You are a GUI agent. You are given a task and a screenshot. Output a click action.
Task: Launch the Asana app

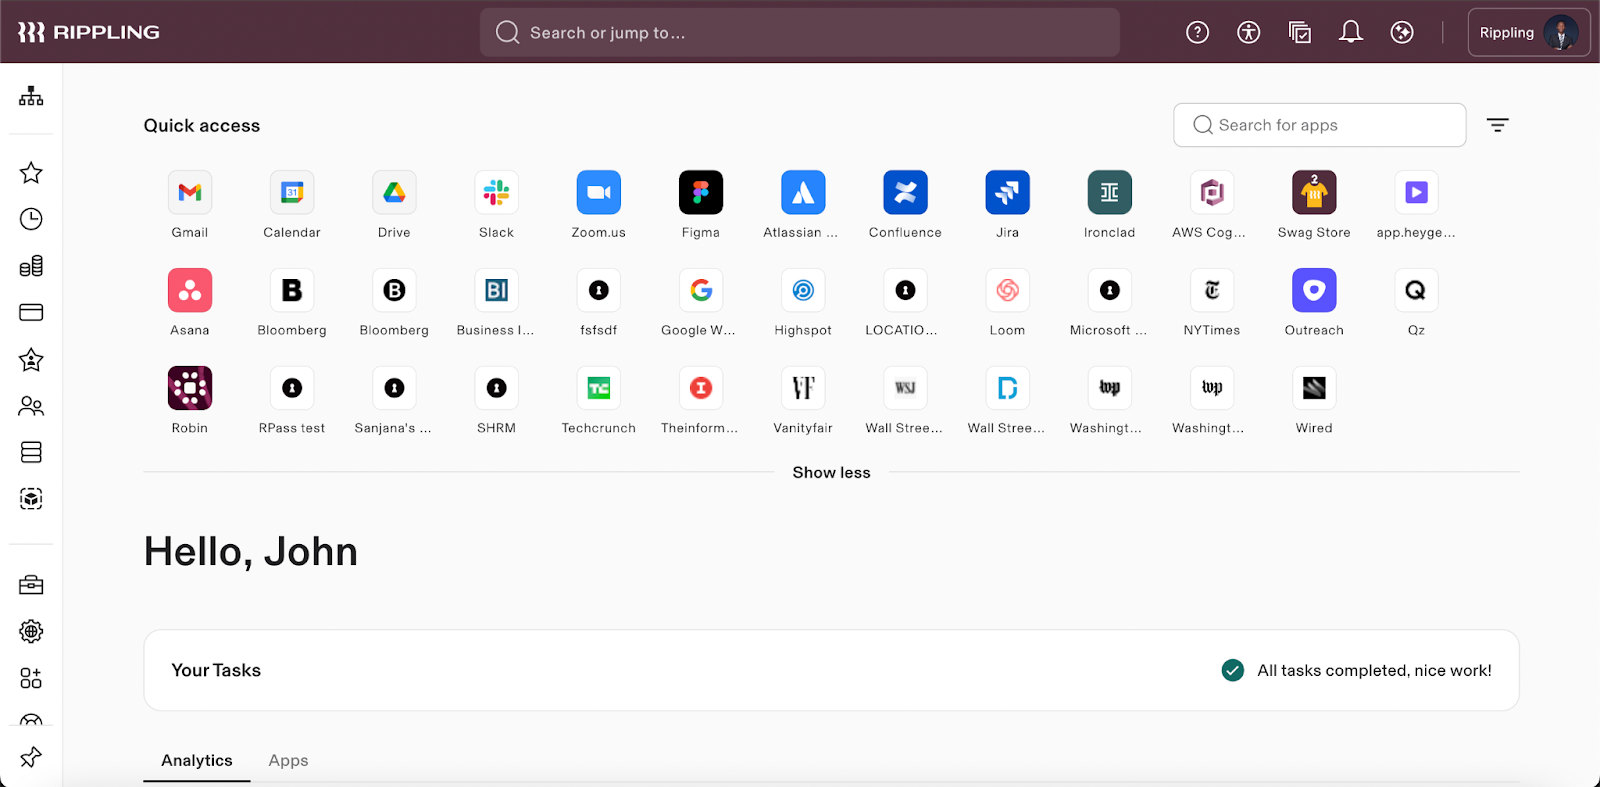coord(190,291)
